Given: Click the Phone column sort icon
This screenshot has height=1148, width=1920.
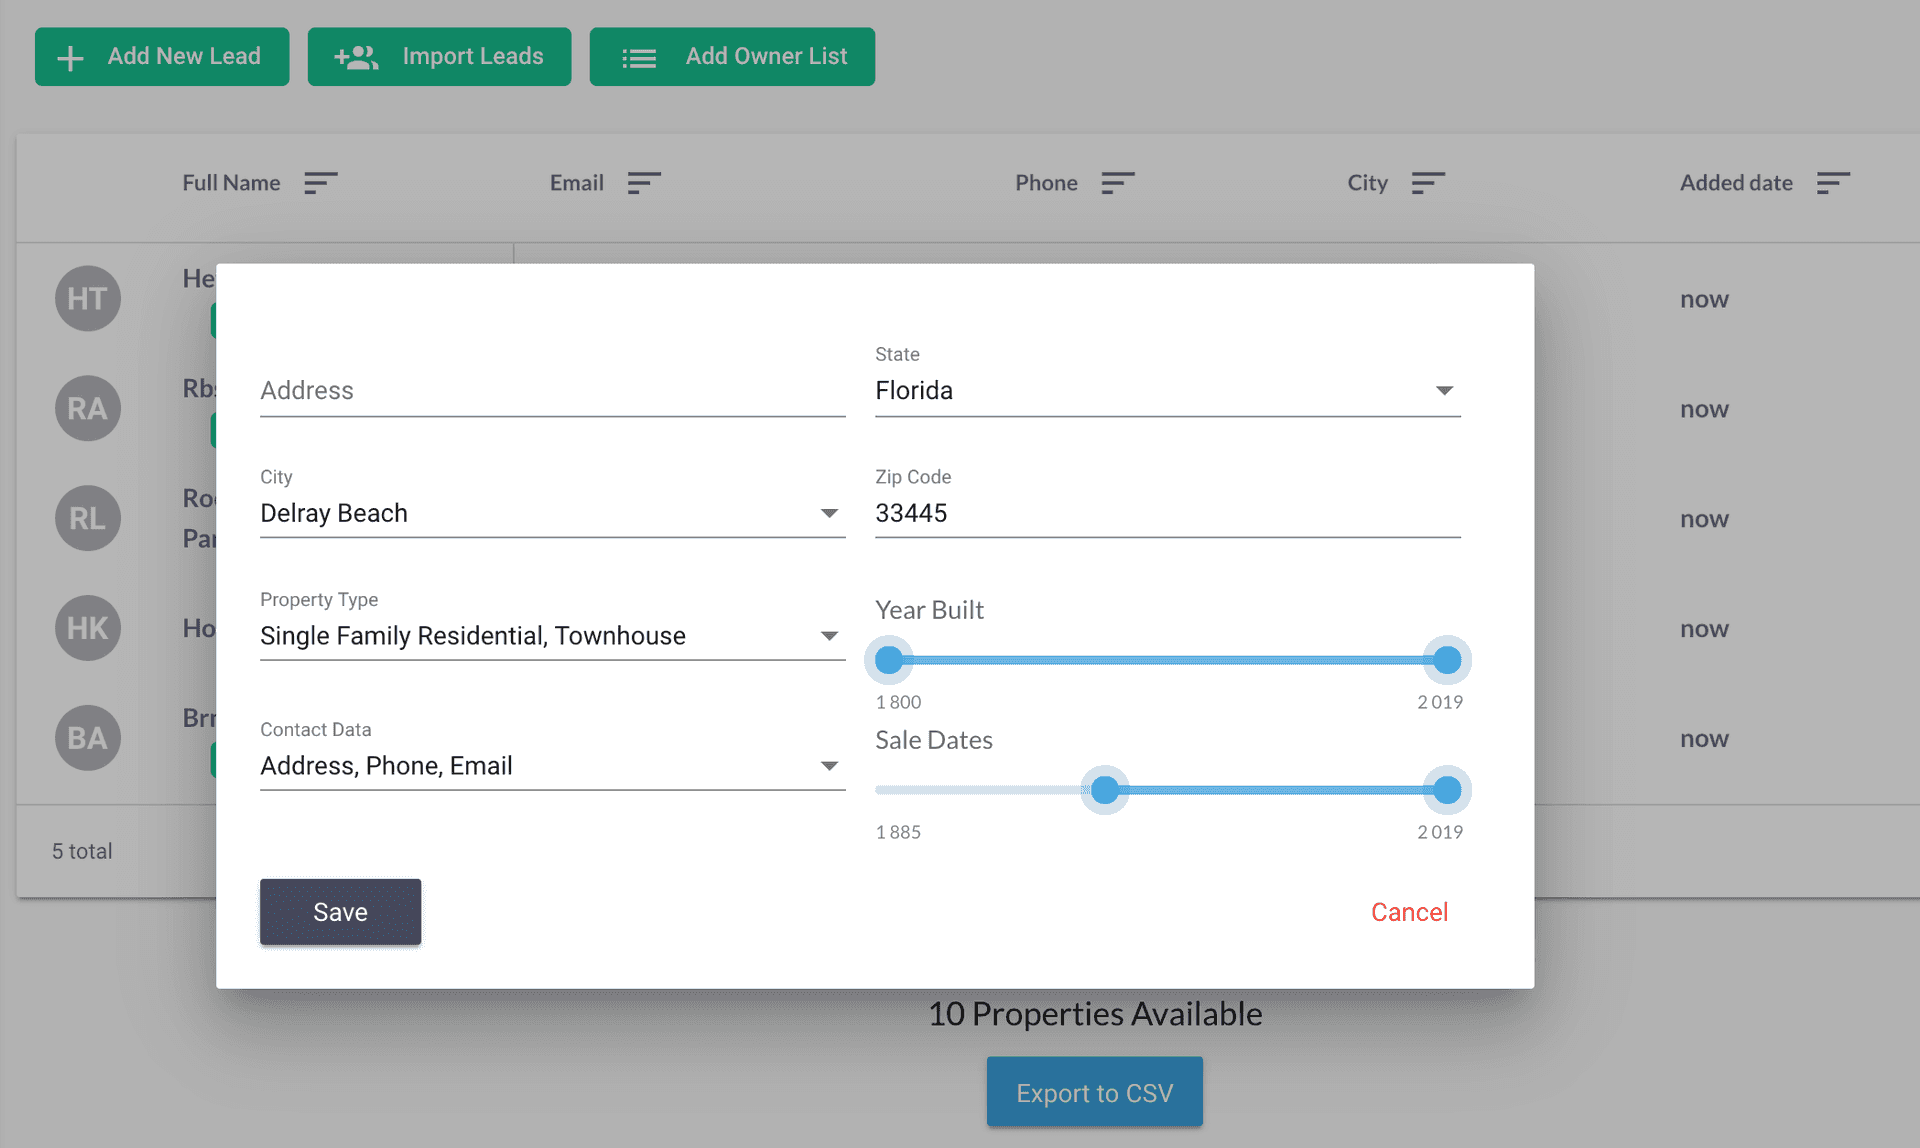Looking at the screenshot, I should [x=1117, y=183].
